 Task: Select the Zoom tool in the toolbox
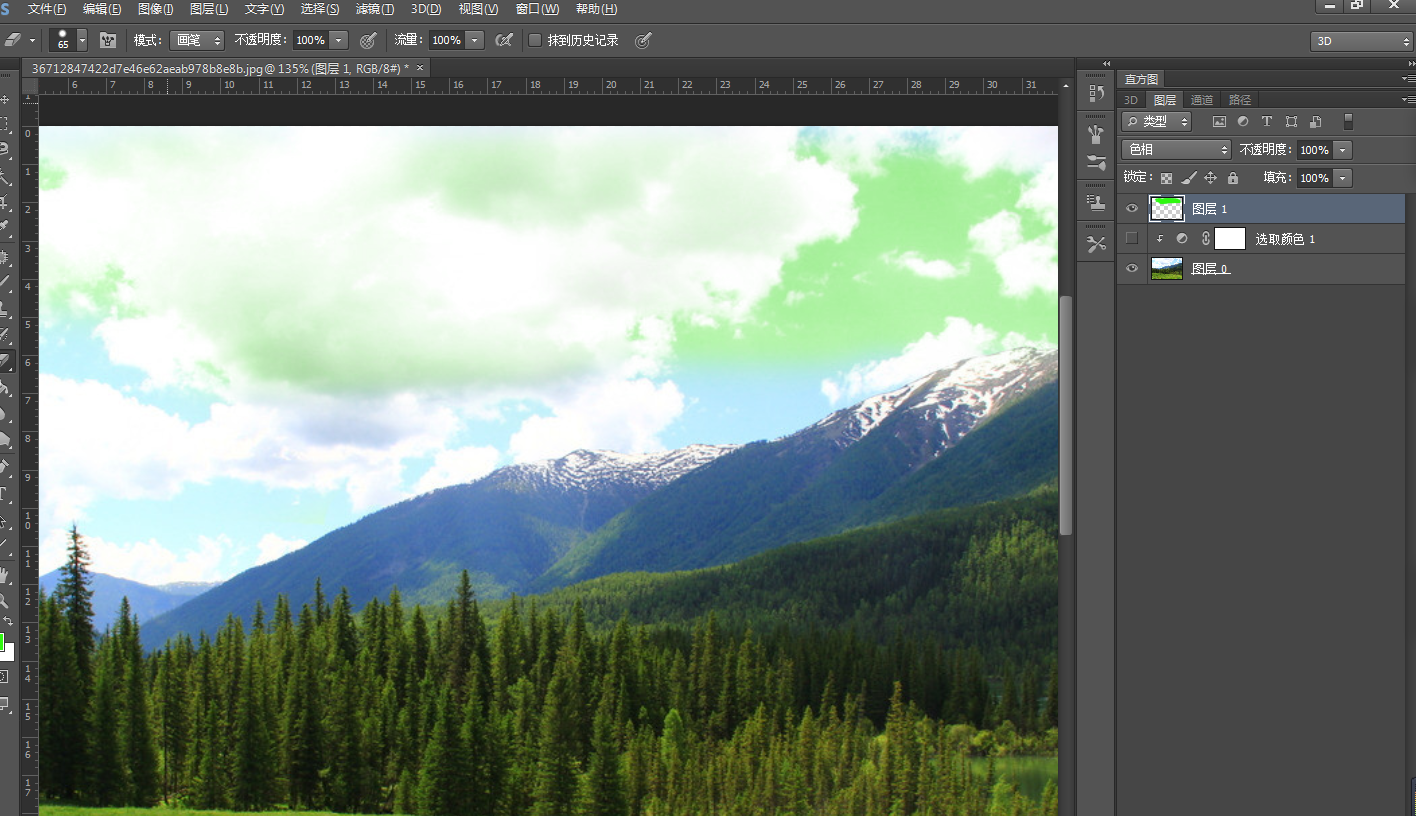click(5, 601)
